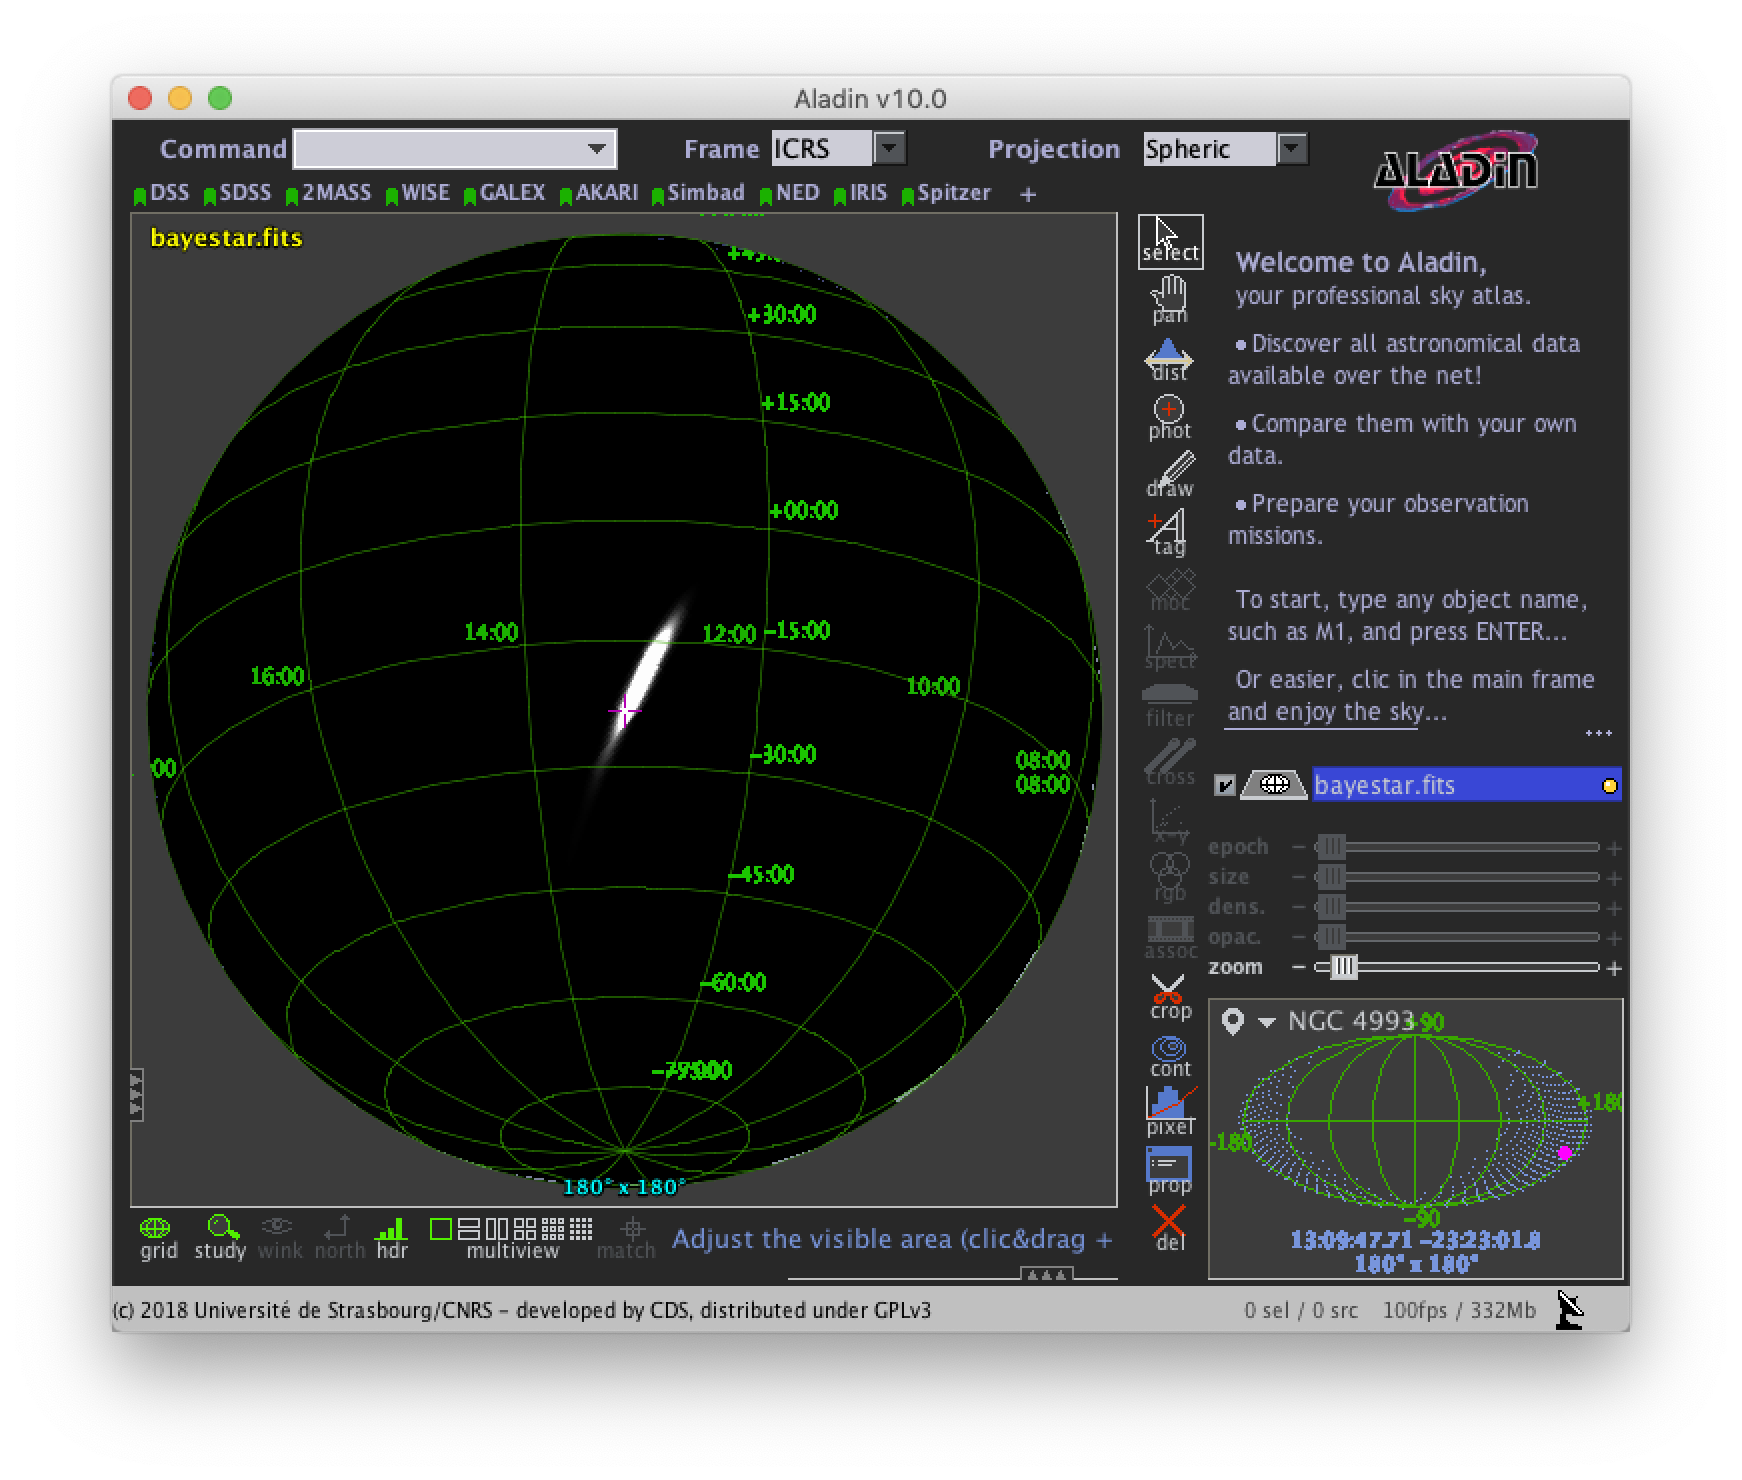Click into the Command input field
Viewport: 1742px width, 1480px height.
click(455, 149)
